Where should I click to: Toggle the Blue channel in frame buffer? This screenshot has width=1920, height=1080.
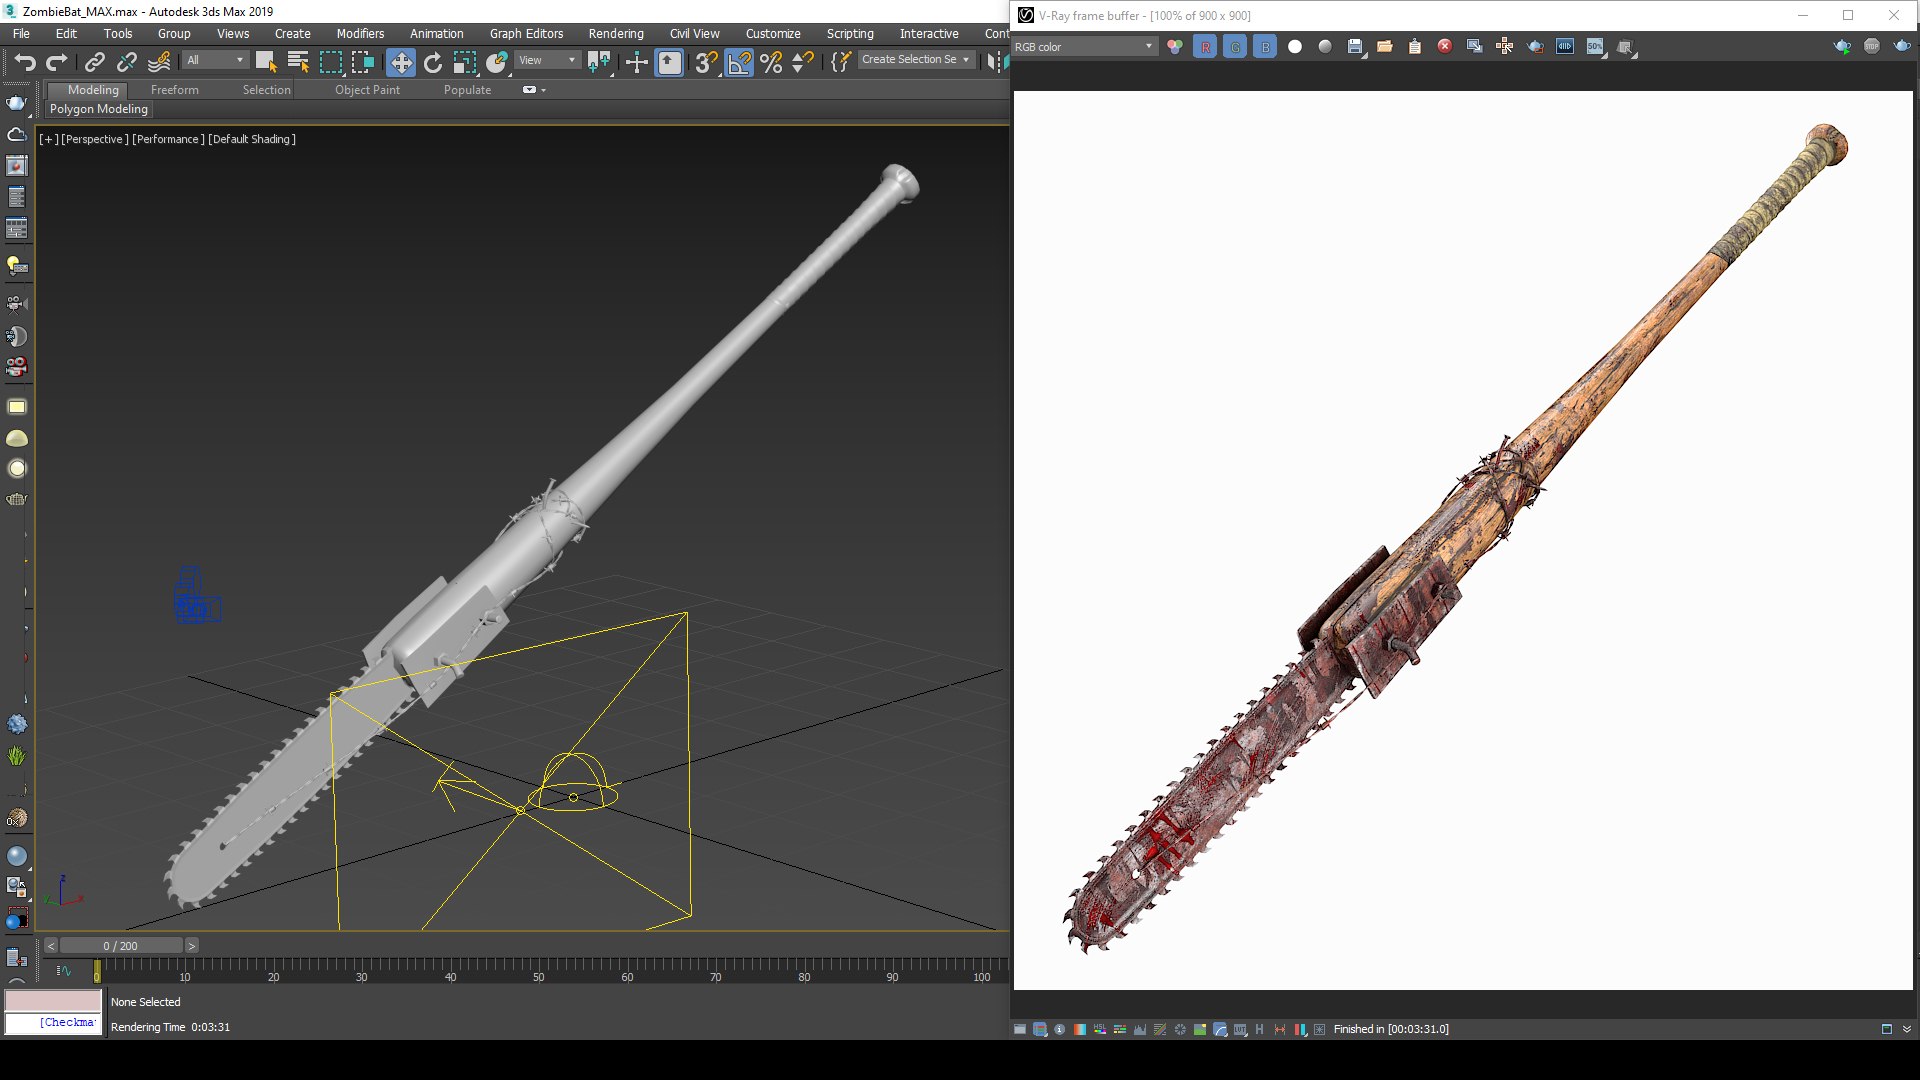coord(1265,47)
